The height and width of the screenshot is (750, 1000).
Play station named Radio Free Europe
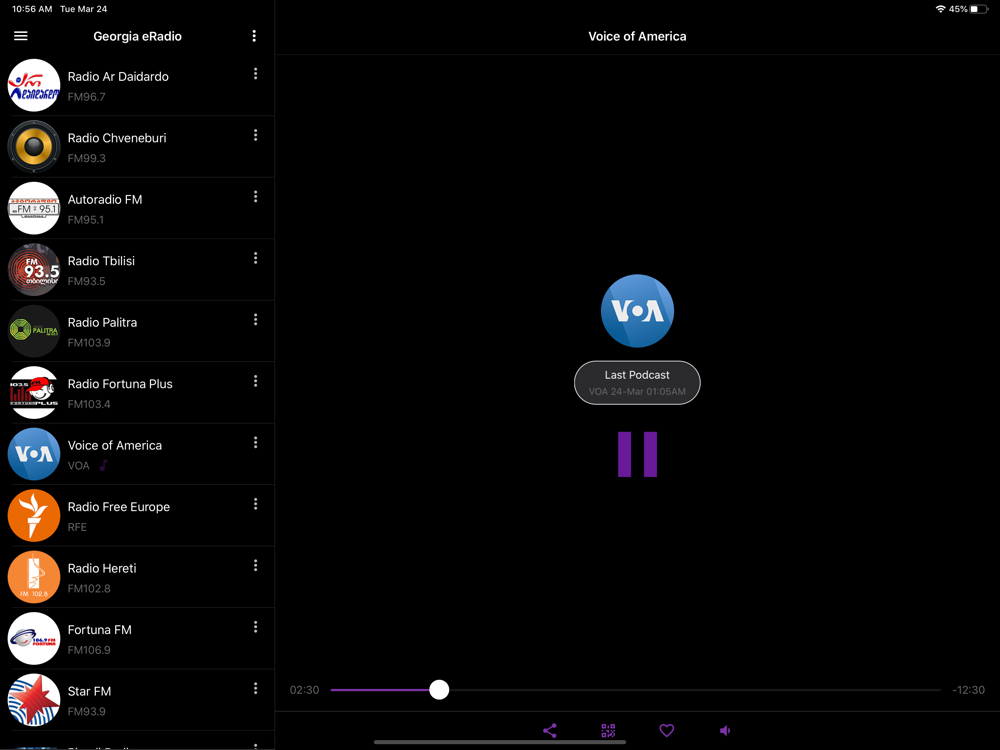click(119, 507)
